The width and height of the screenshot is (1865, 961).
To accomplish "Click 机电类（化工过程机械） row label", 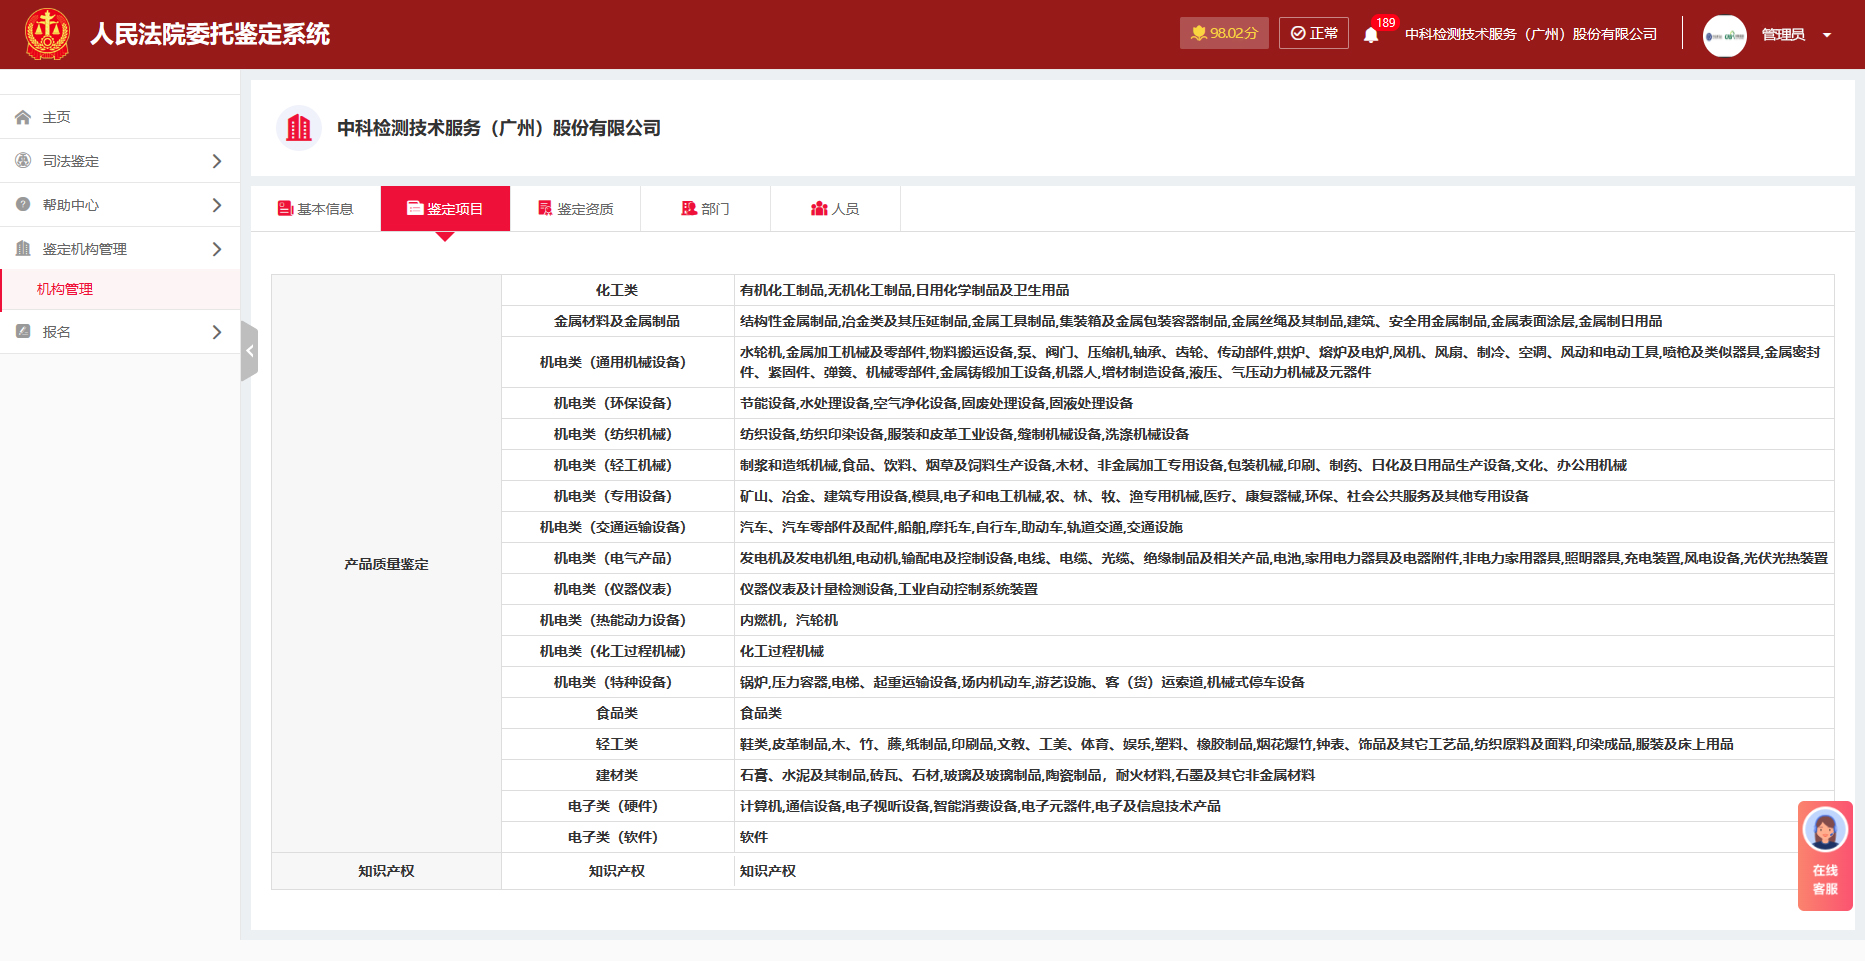I will (x=617, y=651).
